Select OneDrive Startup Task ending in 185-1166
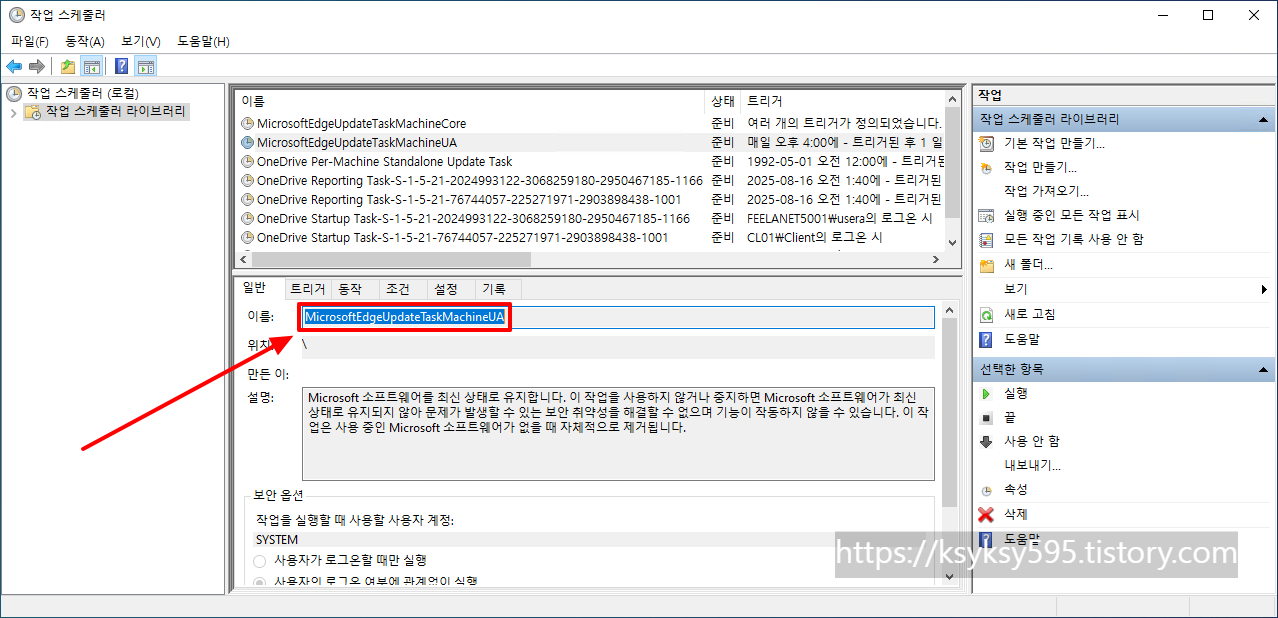The width and height of the screenshot is (1278, 618). [590, 219]
